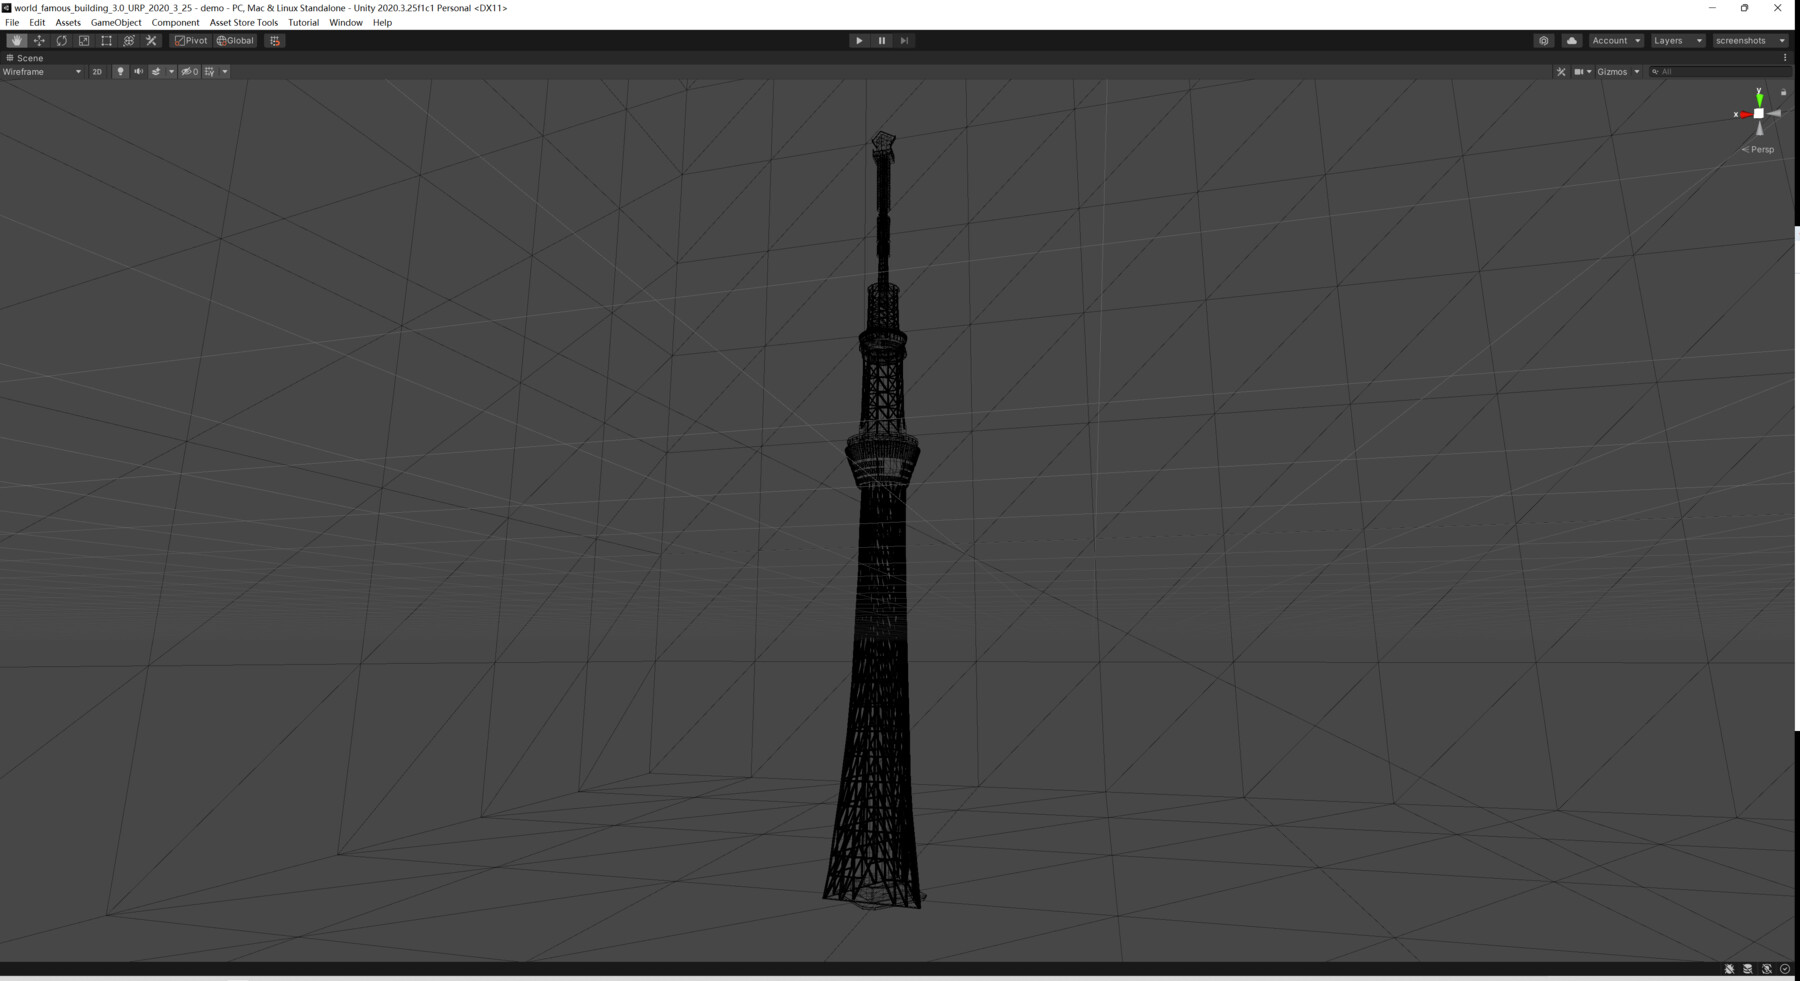Toggle 2D view mode
Screen dimensions: 1800x981
pyautogui.click(x=97, y=71)
